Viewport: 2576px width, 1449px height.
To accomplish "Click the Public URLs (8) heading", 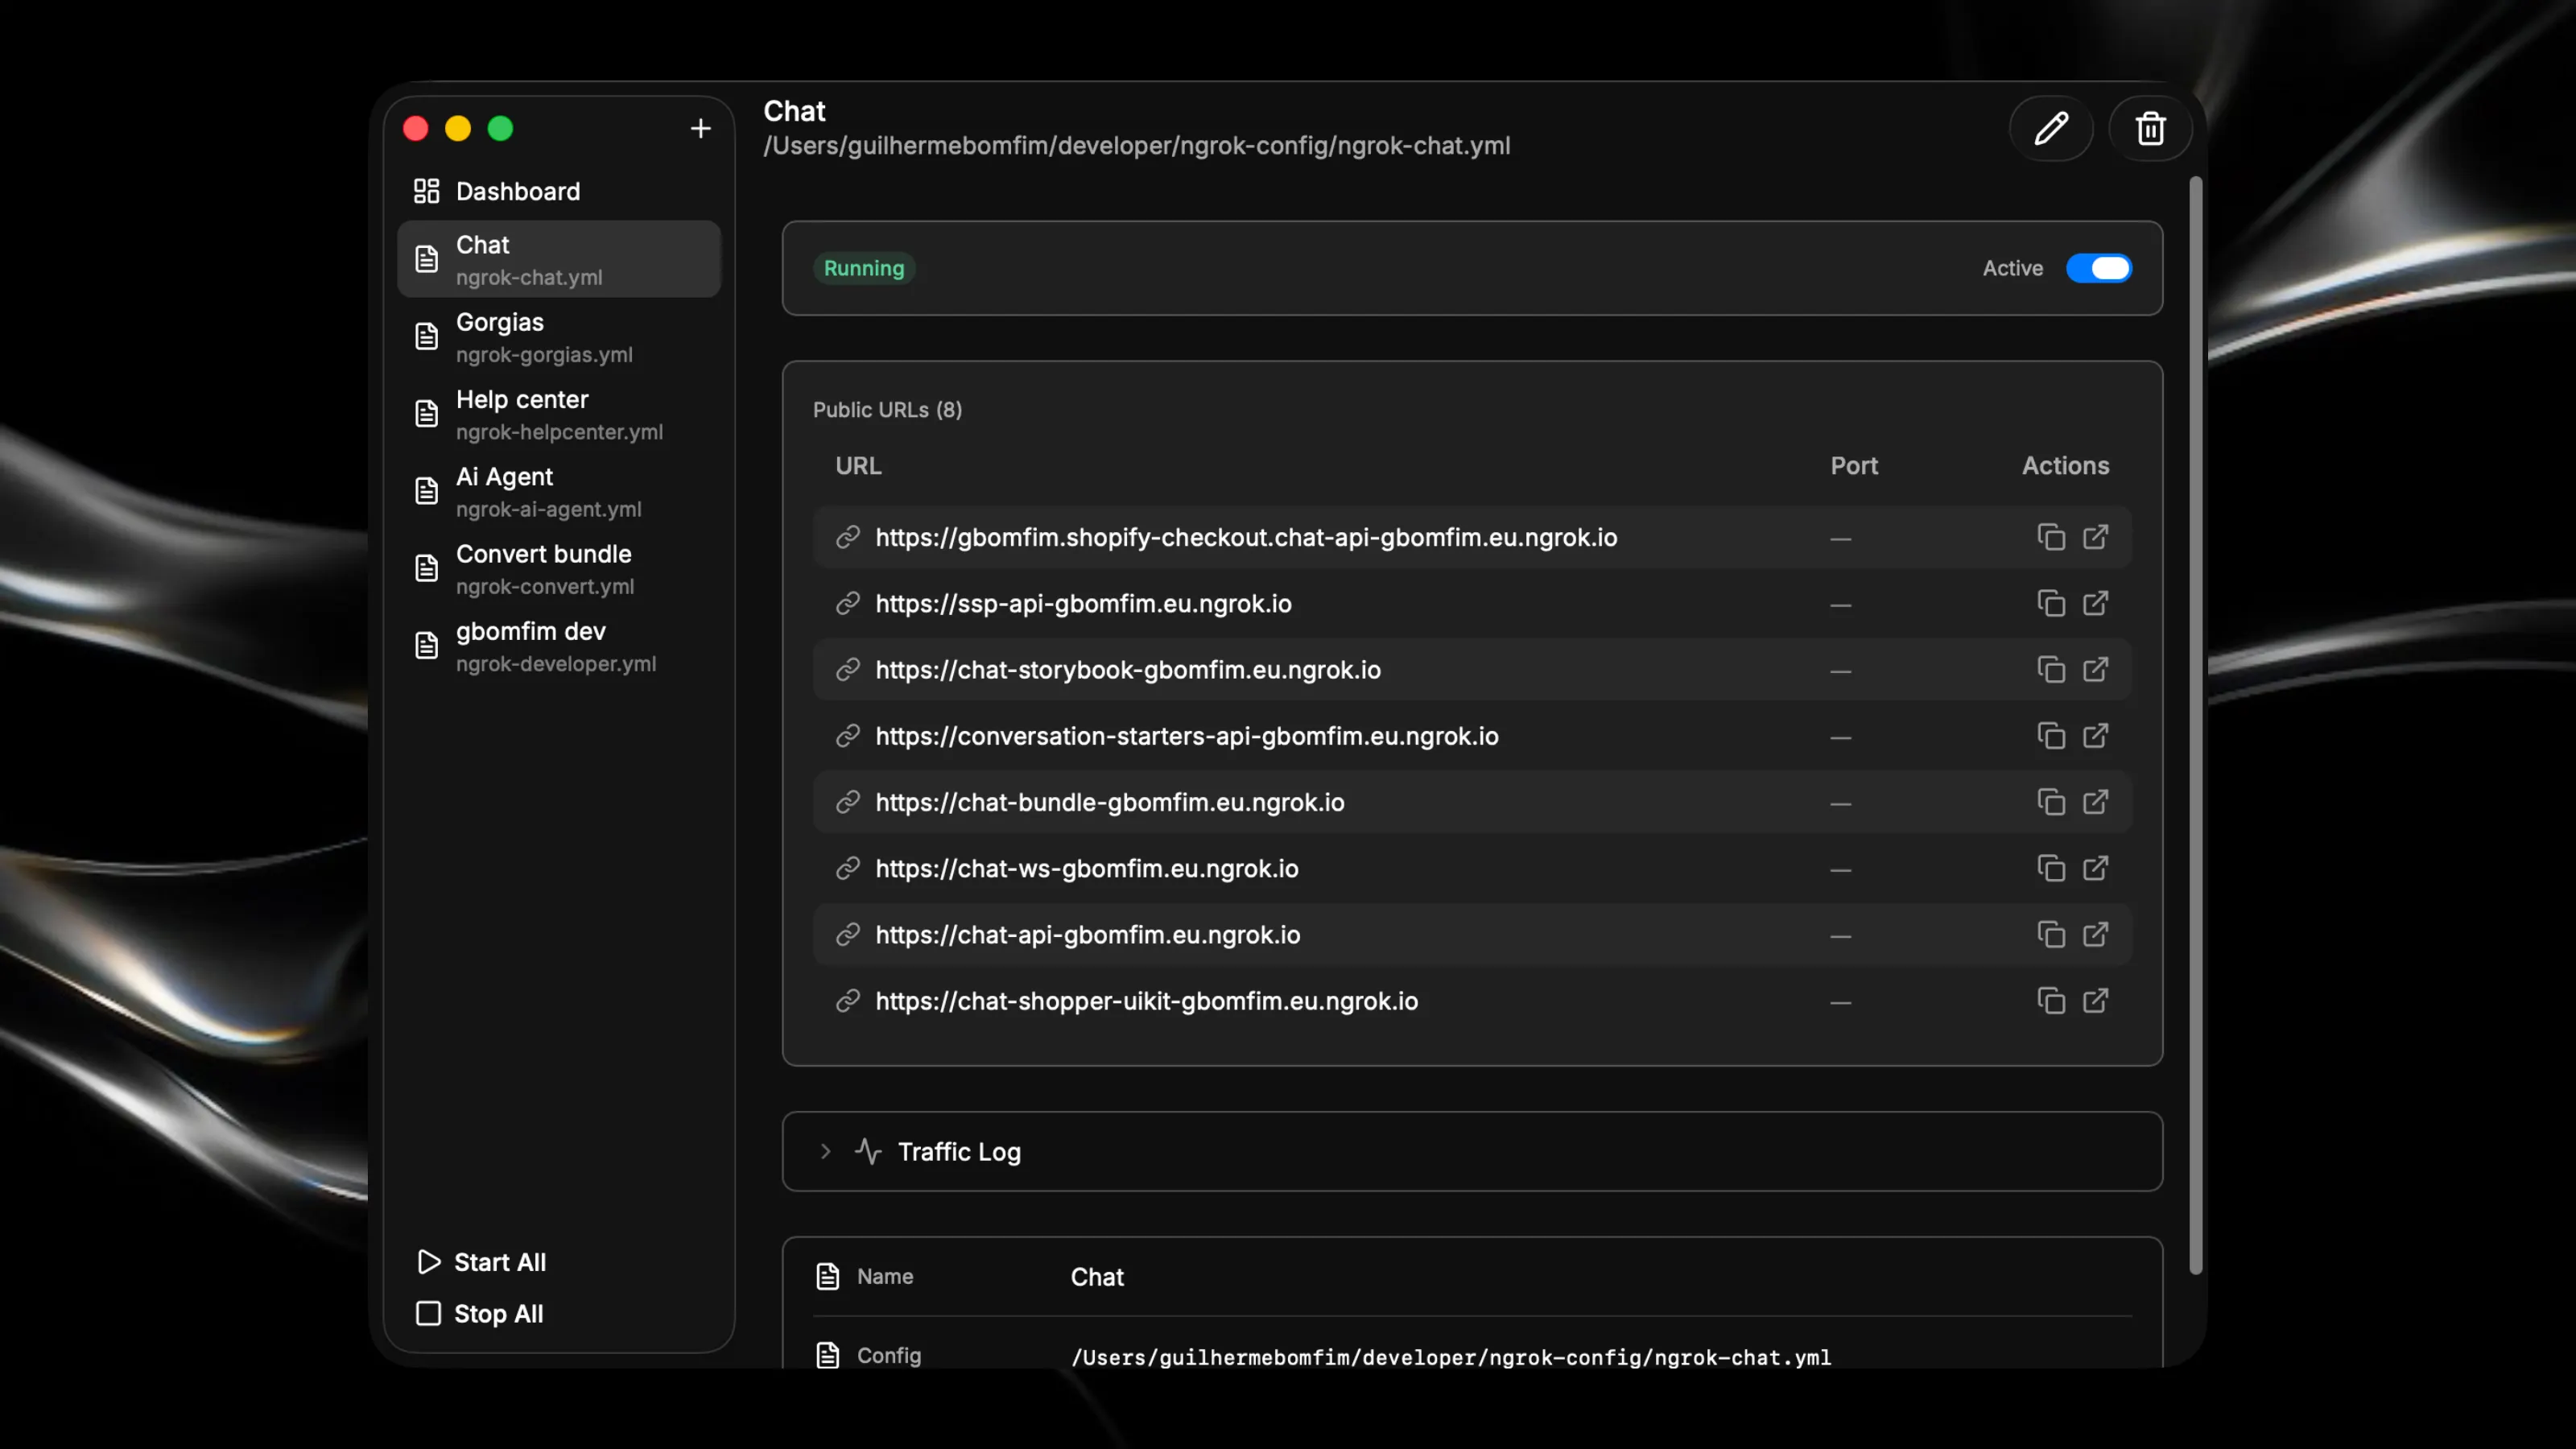I will pyautogui.click(x=888, y=410).
